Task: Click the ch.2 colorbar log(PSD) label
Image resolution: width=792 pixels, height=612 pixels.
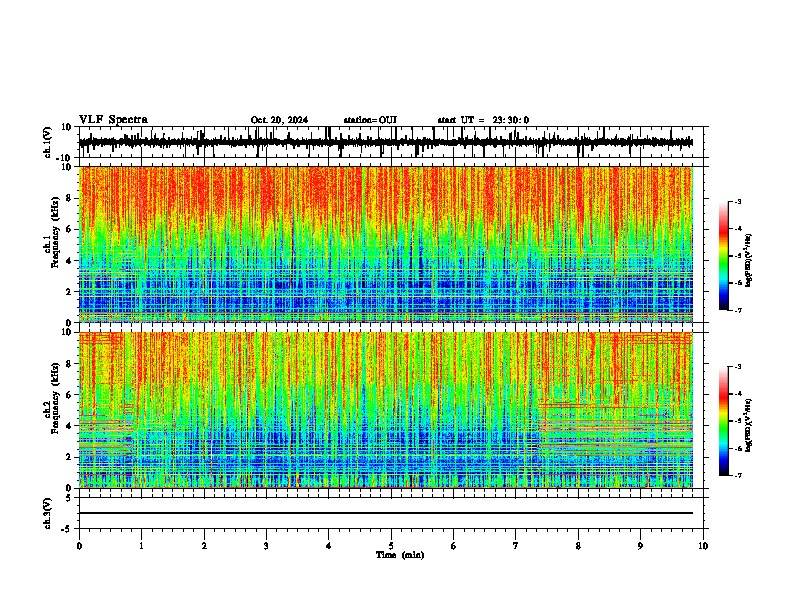Action: pyautogui.click(x=748, y=426)
